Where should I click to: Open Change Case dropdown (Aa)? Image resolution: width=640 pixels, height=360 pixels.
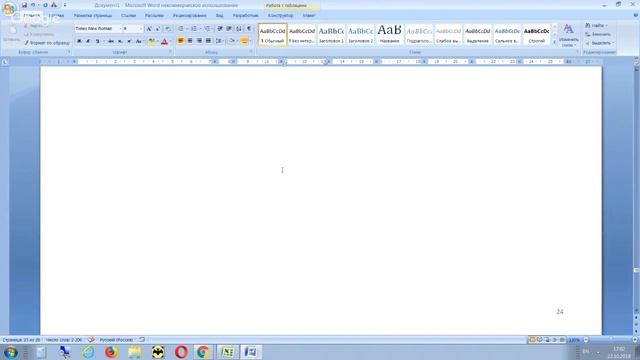point(139,41)
